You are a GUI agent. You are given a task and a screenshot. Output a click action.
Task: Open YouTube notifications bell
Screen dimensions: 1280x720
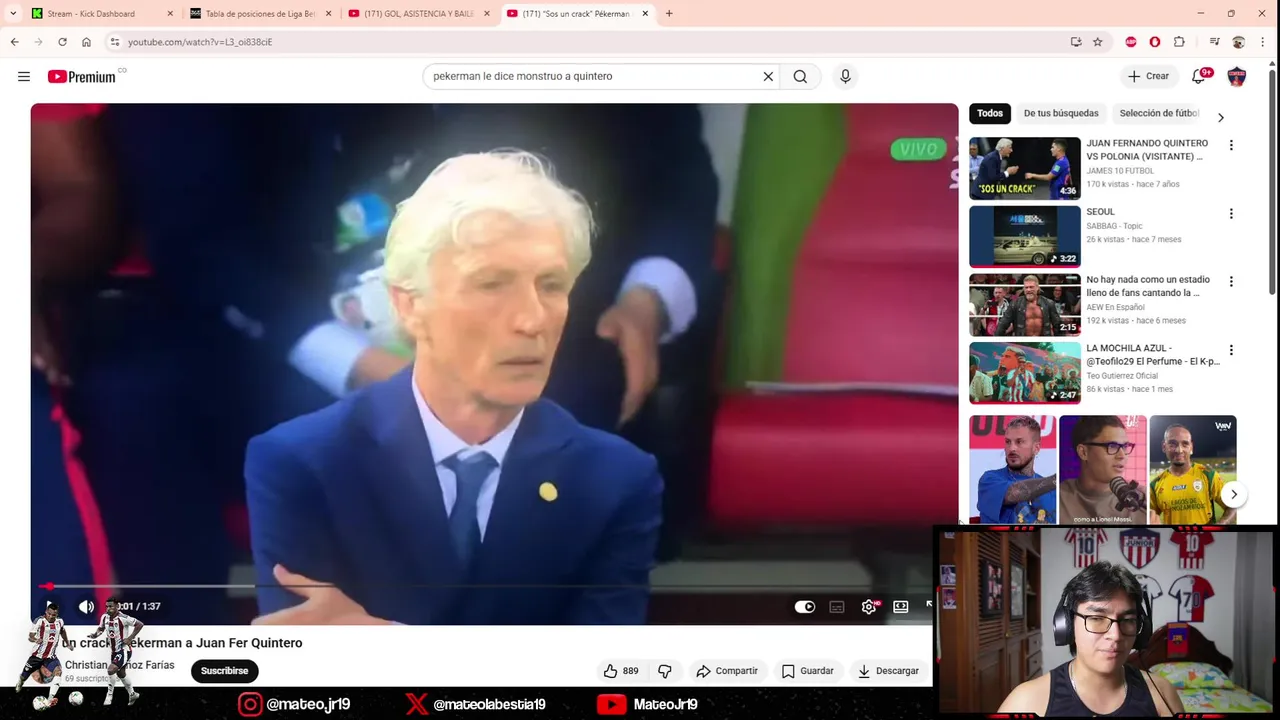click(x=1198, y=76)
